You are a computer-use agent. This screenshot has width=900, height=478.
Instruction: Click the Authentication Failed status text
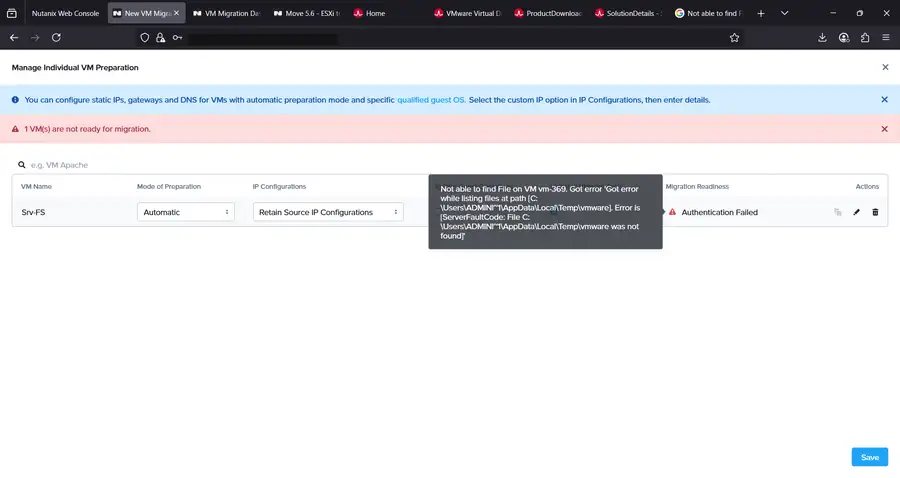(719, 212)
